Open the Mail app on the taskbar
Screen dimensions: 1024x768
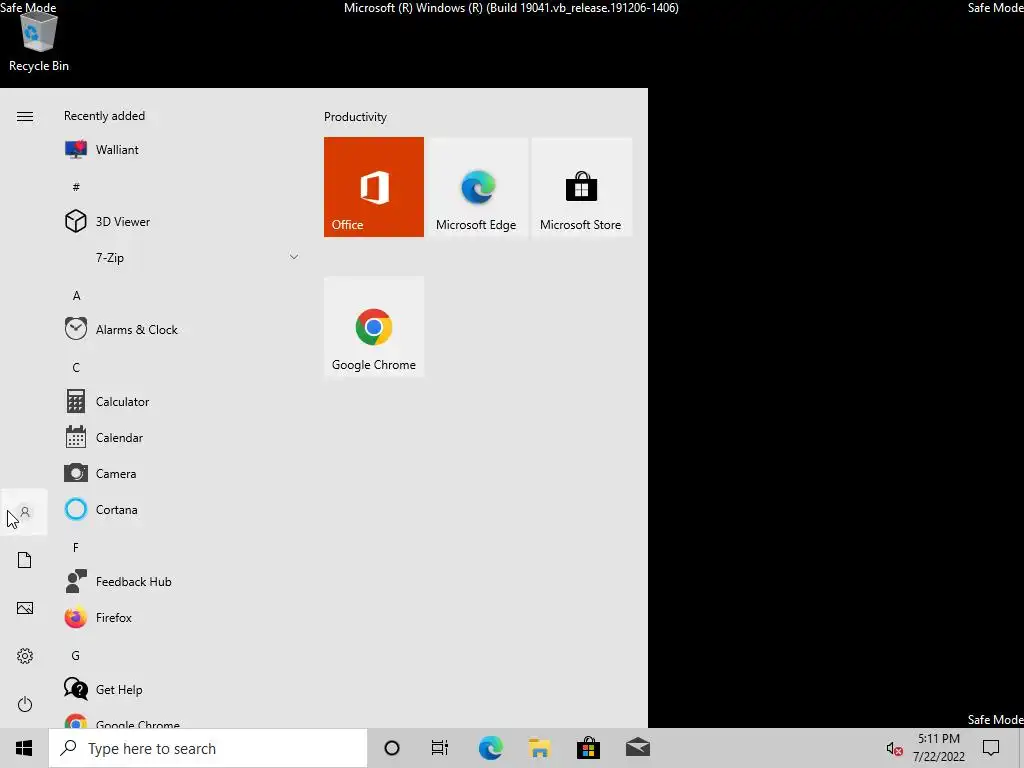pyautogui.click(x=638, y=748)
